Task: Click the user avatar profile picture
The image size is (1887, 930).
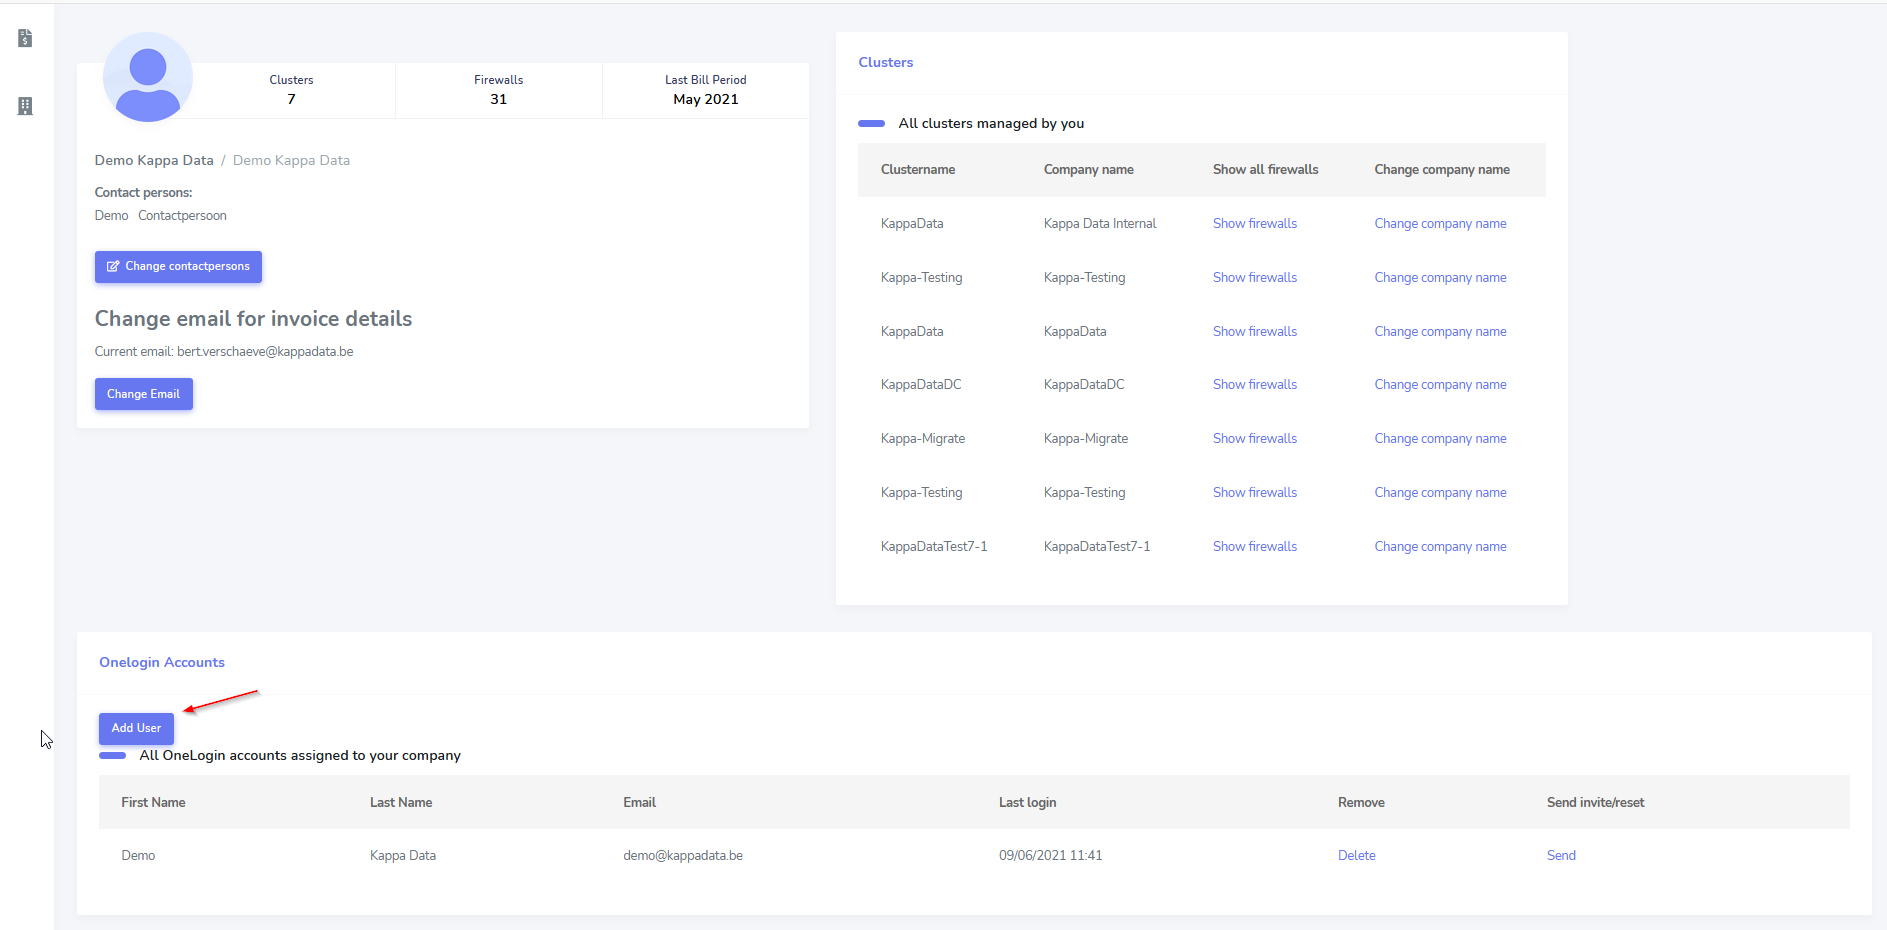Action: tap(148, 78)
